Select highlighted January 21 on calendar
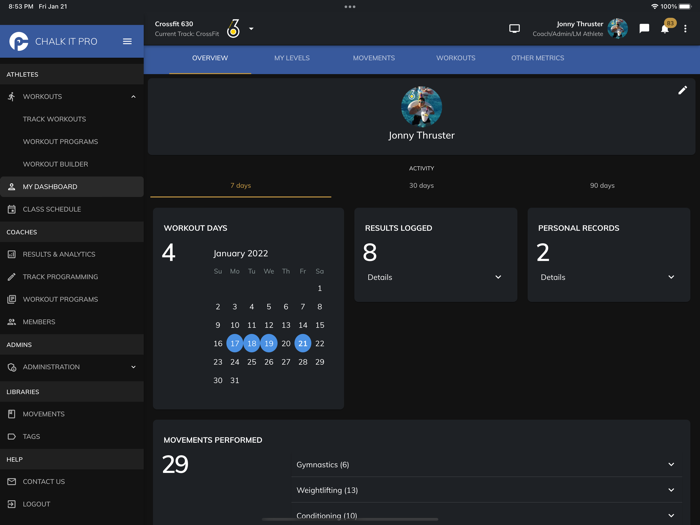The image size is (700, 525). coord(303,343)
